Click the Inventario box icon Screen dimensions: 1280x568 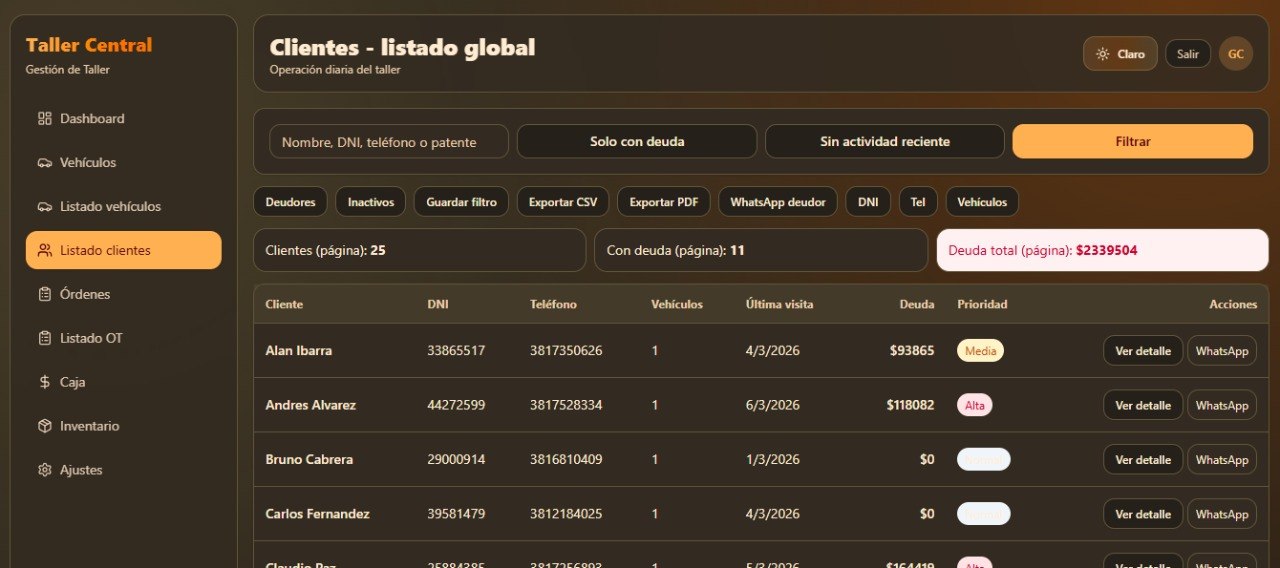pos(44,427)
